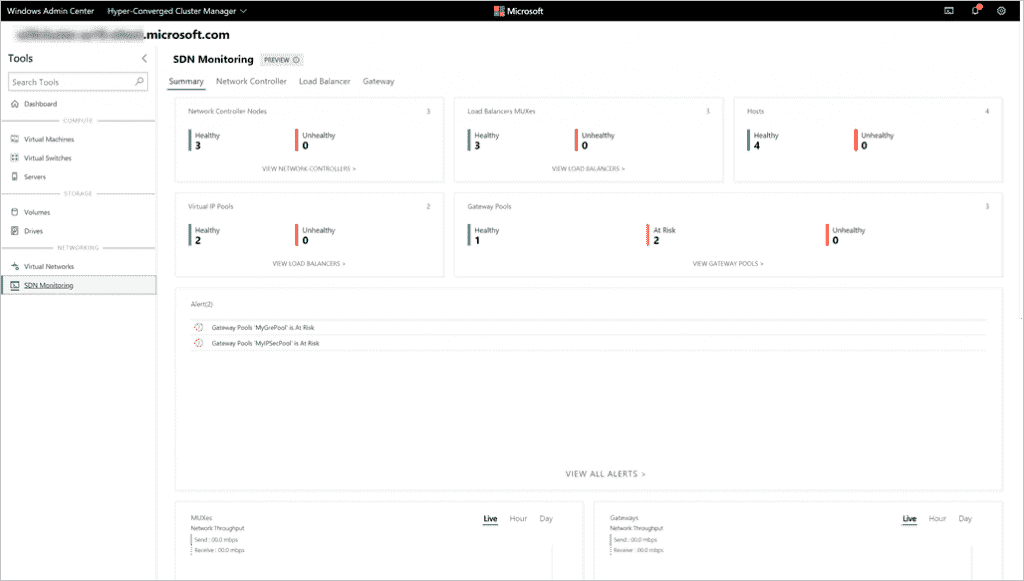Select alert "Gateway Pools 'MyGrePool' is At Risk"

pyautogui.click(x=263, y=328)
